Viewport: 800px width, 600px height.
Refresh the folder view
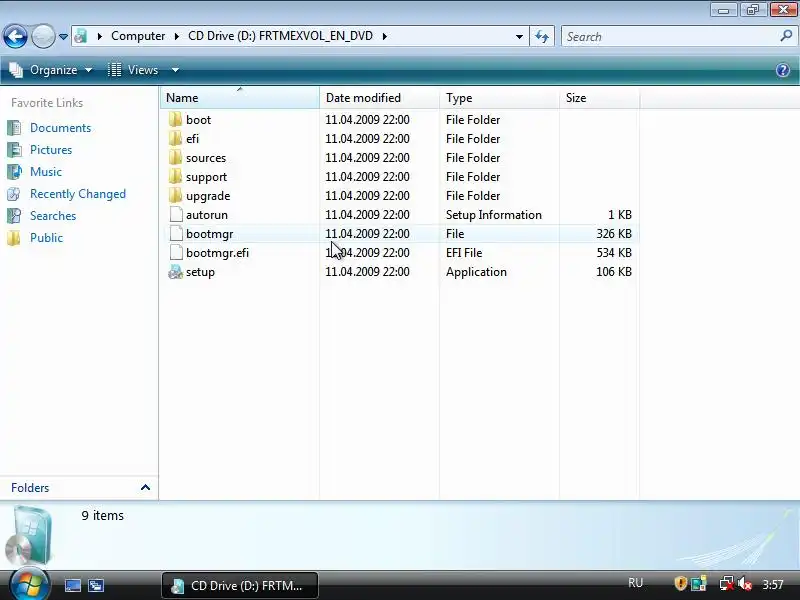[x=542, y=37]
